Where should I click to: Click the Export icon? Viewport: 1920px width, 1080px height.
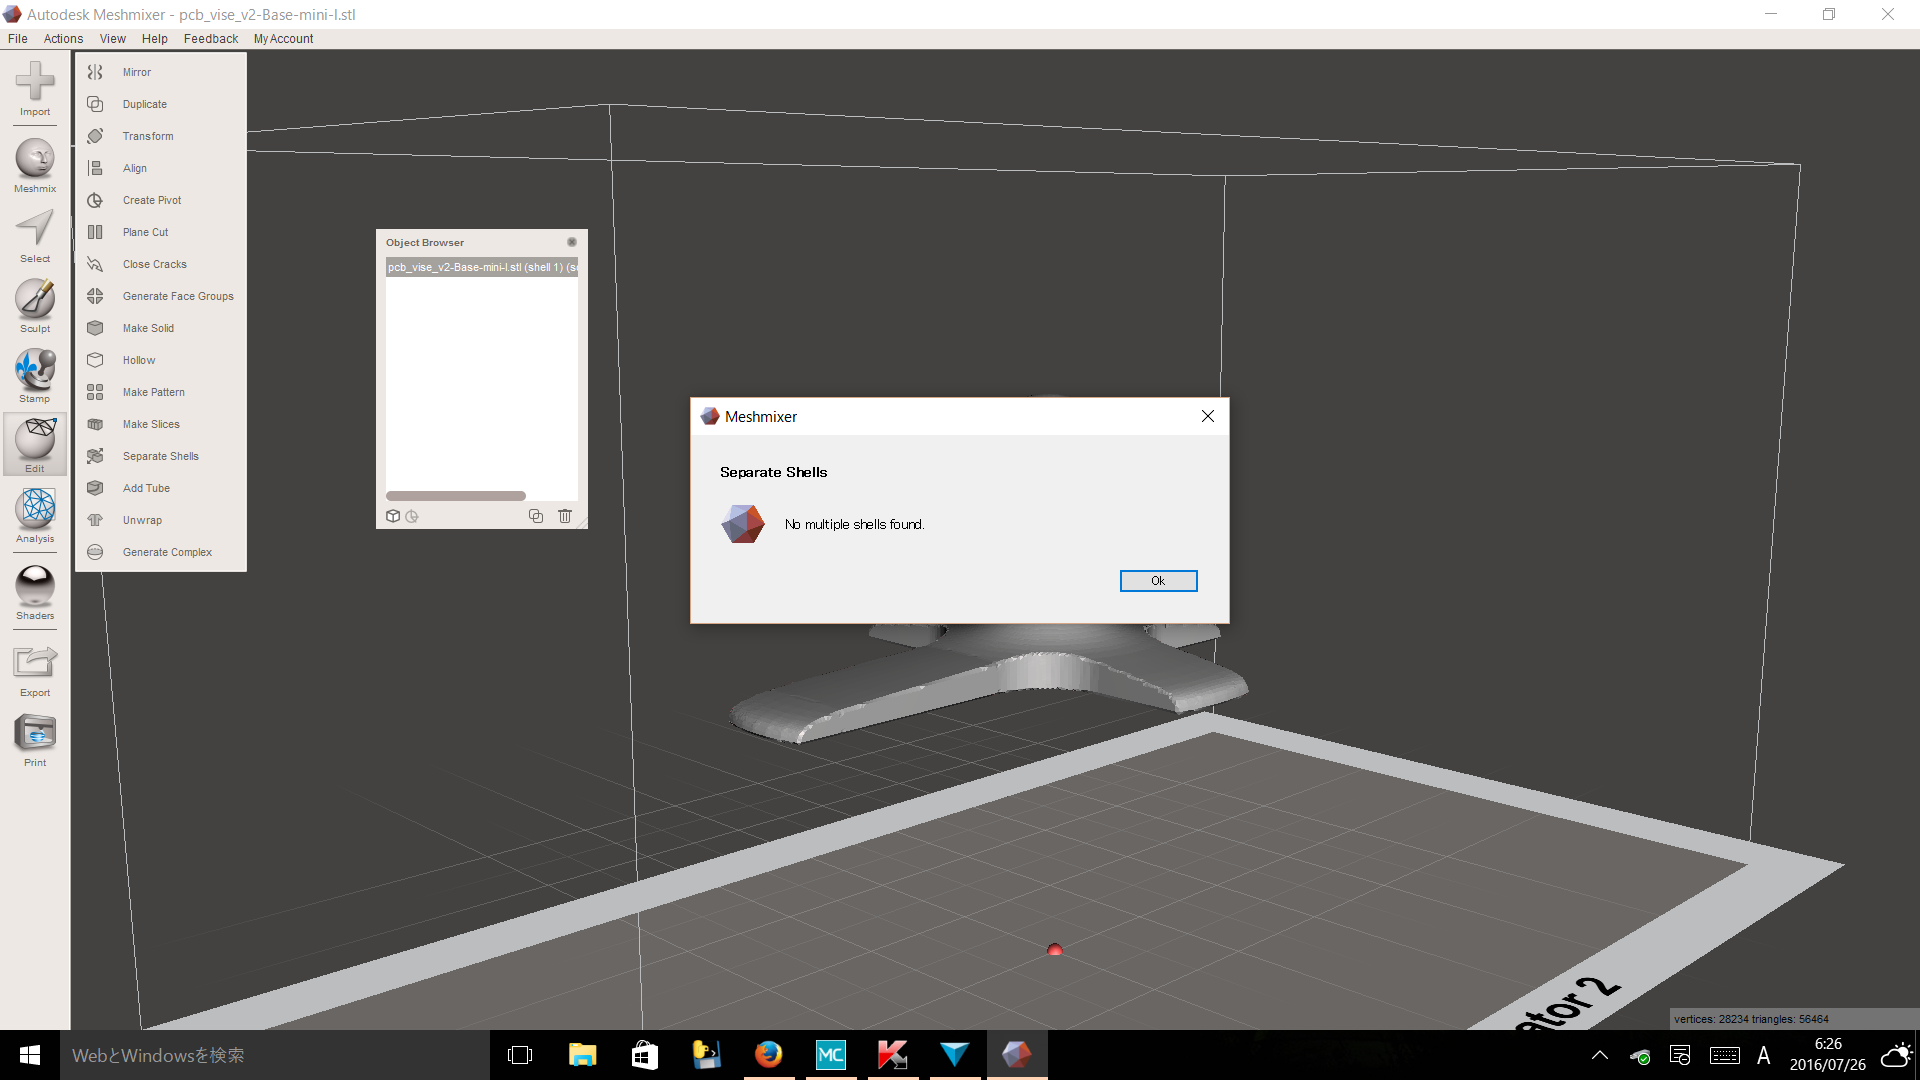tap(35, 670)
